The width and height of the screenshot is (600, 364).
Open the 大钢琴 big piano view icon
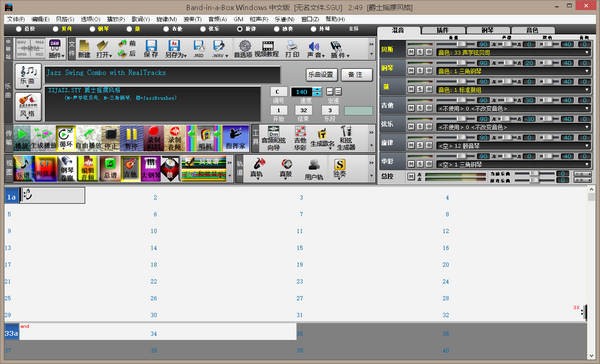150,169
